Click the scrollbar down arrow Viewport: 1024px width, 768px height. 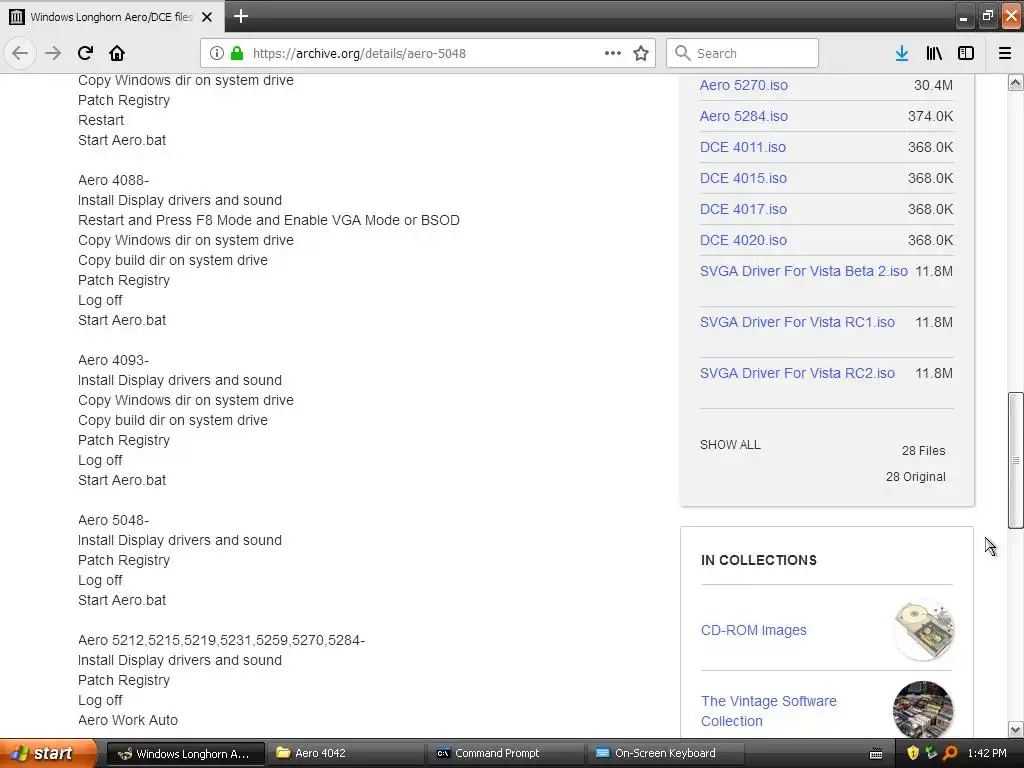(1015, 729)
